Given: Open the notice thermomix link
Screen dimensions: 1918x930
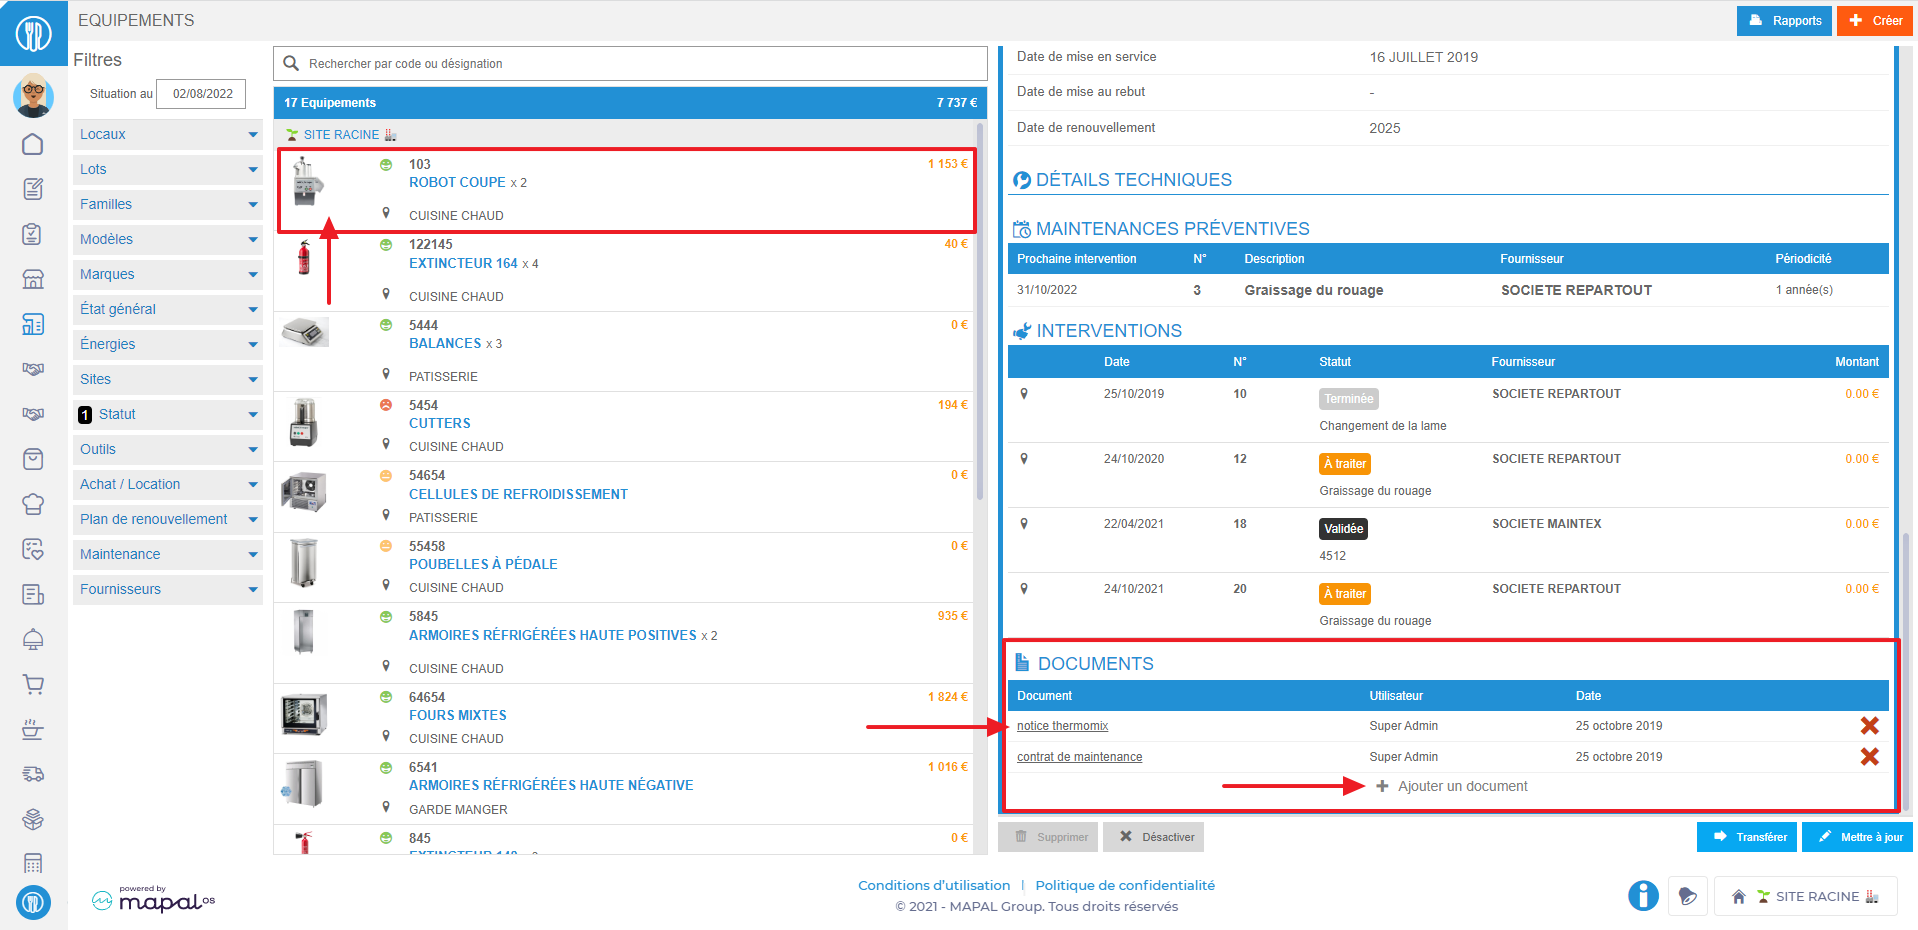Looking at the screenshot, I should point(1062,726).
